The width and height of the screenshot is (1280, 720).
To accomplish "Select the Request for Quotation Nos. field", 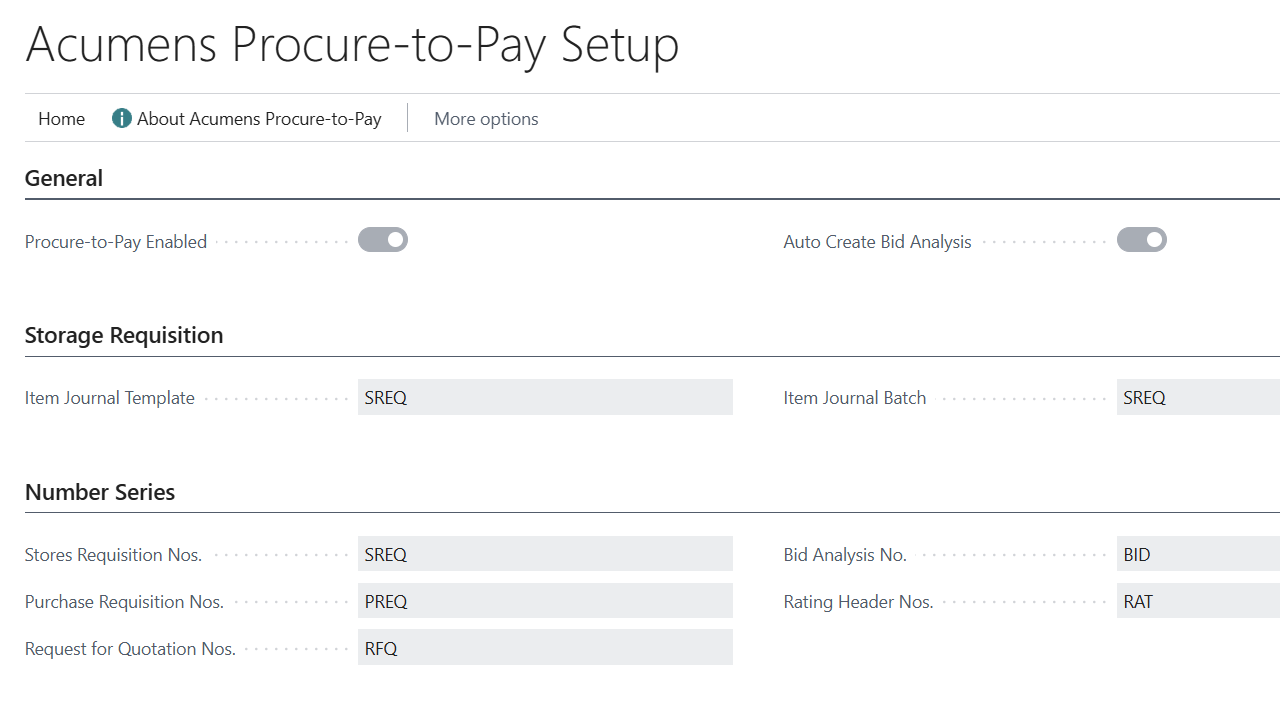I will [545, 647].
